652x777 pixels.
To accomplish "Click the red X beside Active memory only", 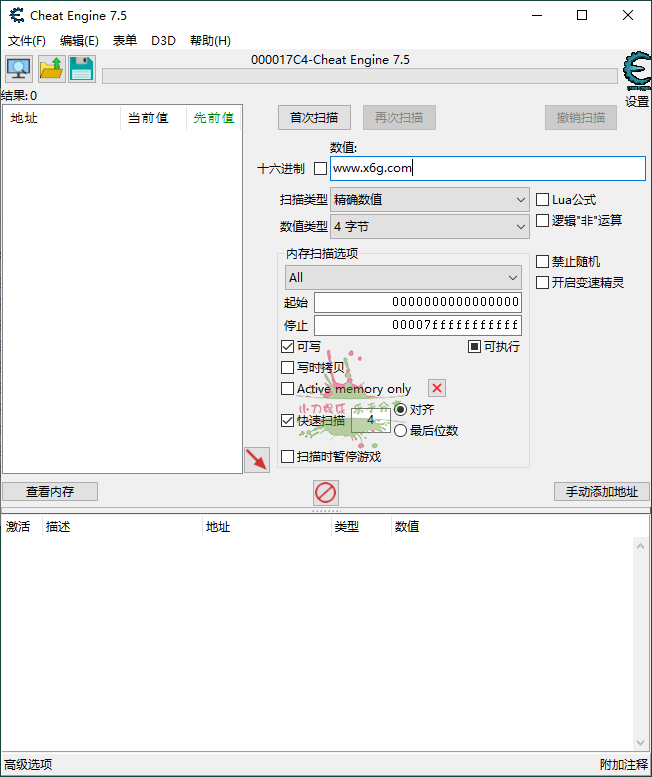I will 437,389.
